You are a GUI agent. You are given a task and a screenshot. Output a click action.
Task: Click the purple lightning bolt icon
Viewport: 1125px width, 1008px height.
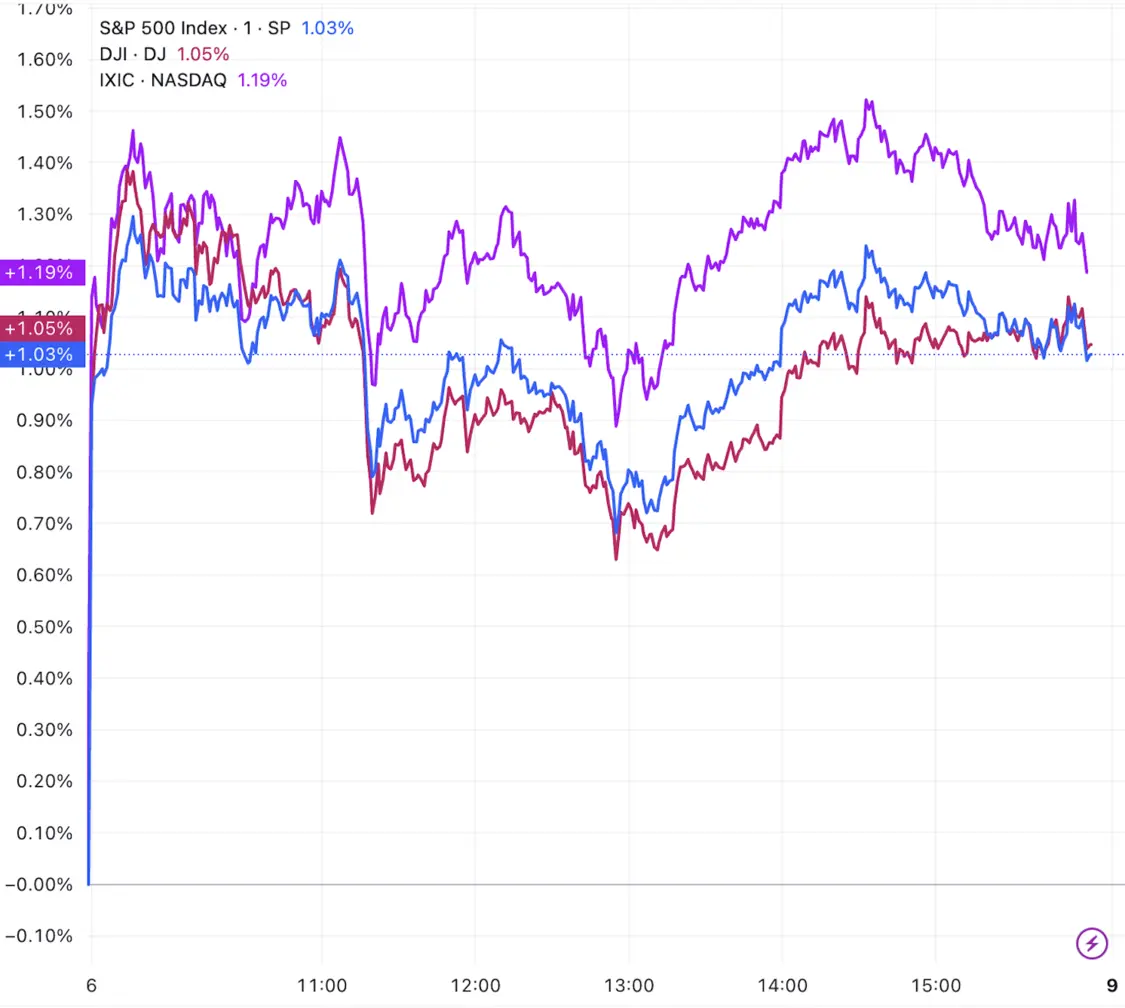pos(1092,943)
